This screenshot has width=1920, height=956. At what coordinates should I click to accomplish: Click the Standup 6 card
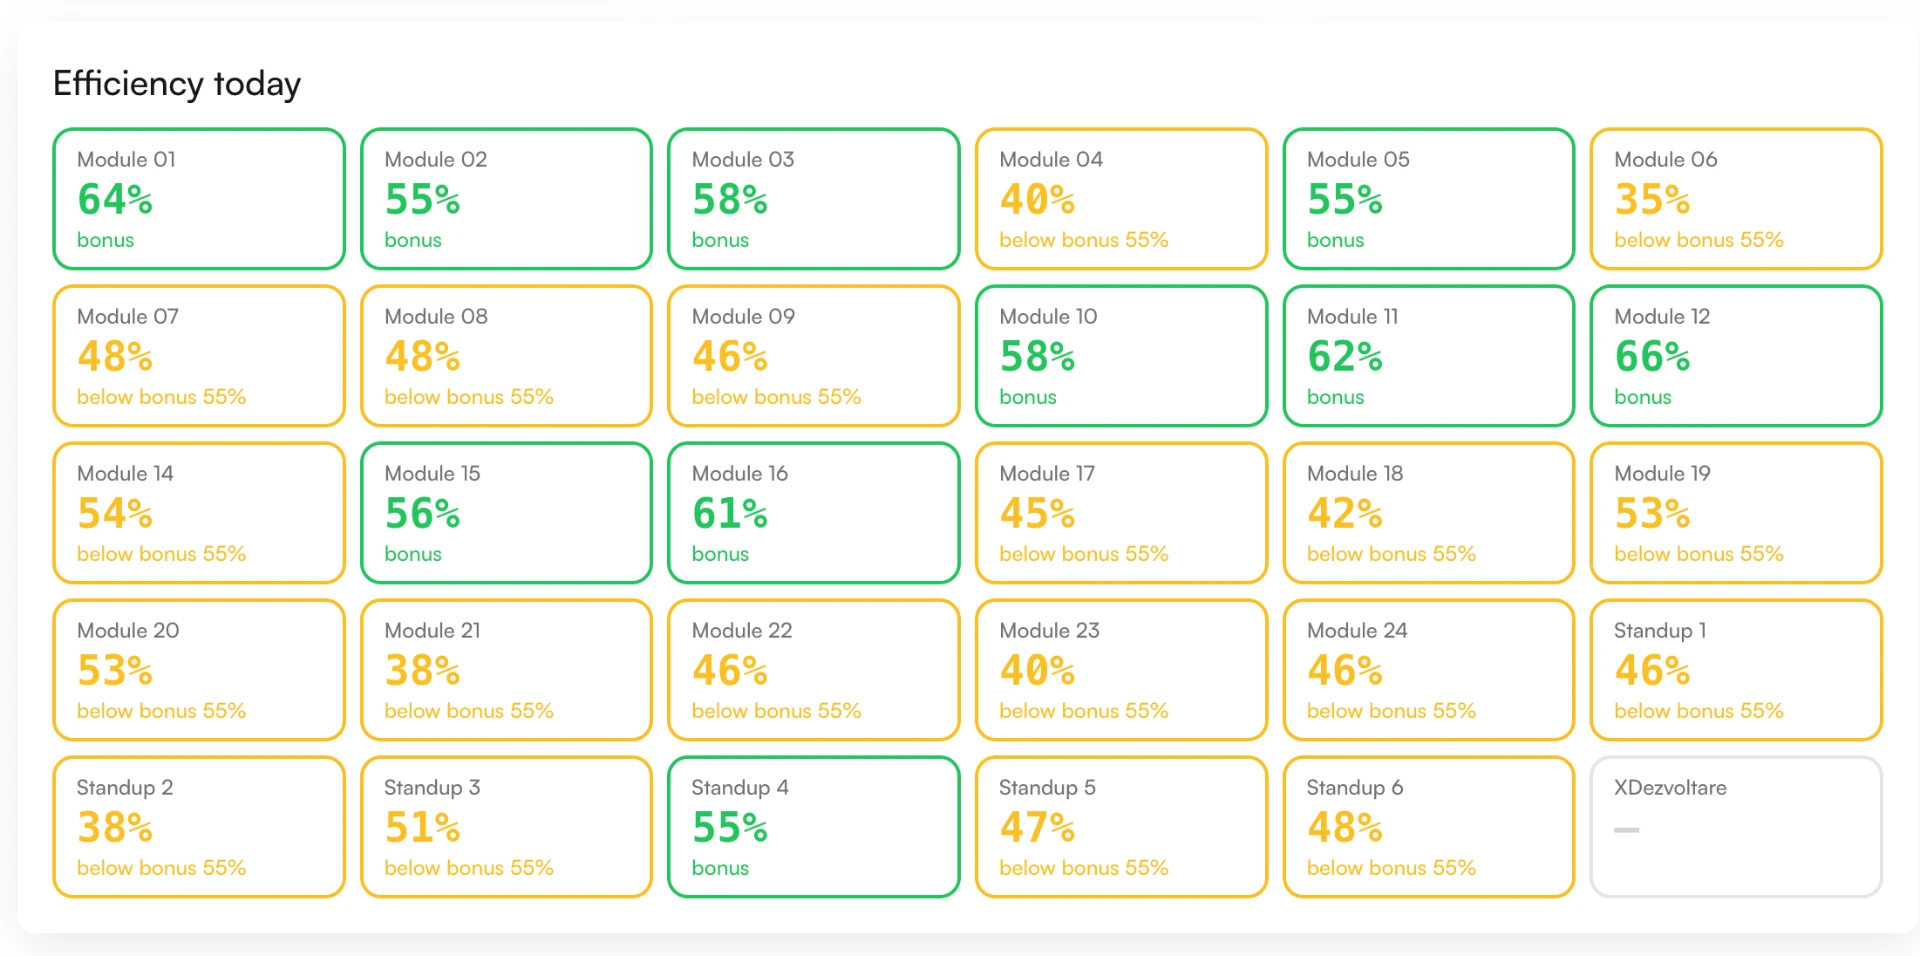tap(1429, 827)
